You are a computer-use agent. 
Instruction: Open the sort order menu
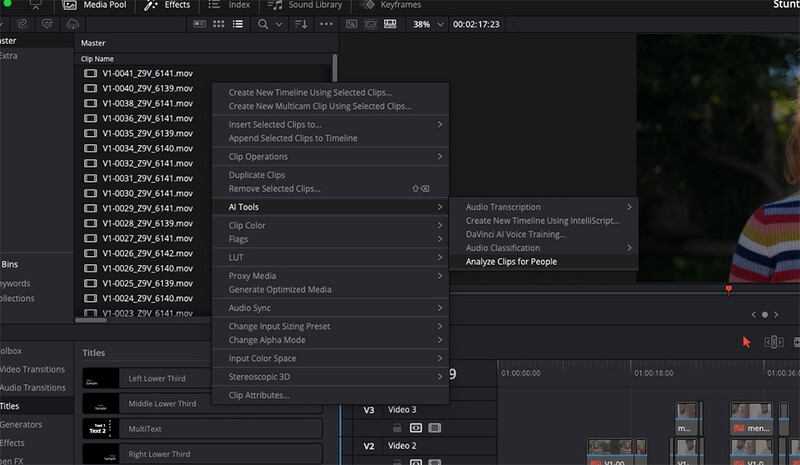pos(301,24)
